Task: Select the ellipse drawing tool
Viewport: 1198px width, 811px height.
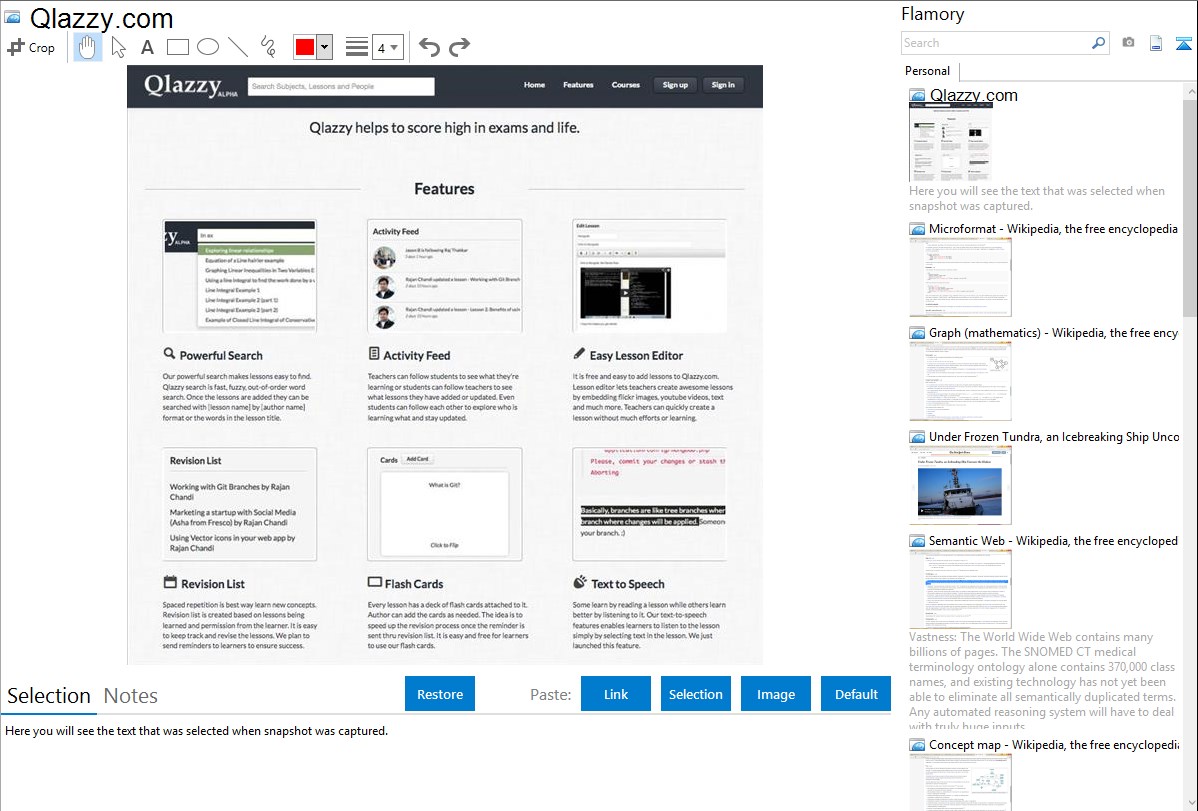Action: 208,47
